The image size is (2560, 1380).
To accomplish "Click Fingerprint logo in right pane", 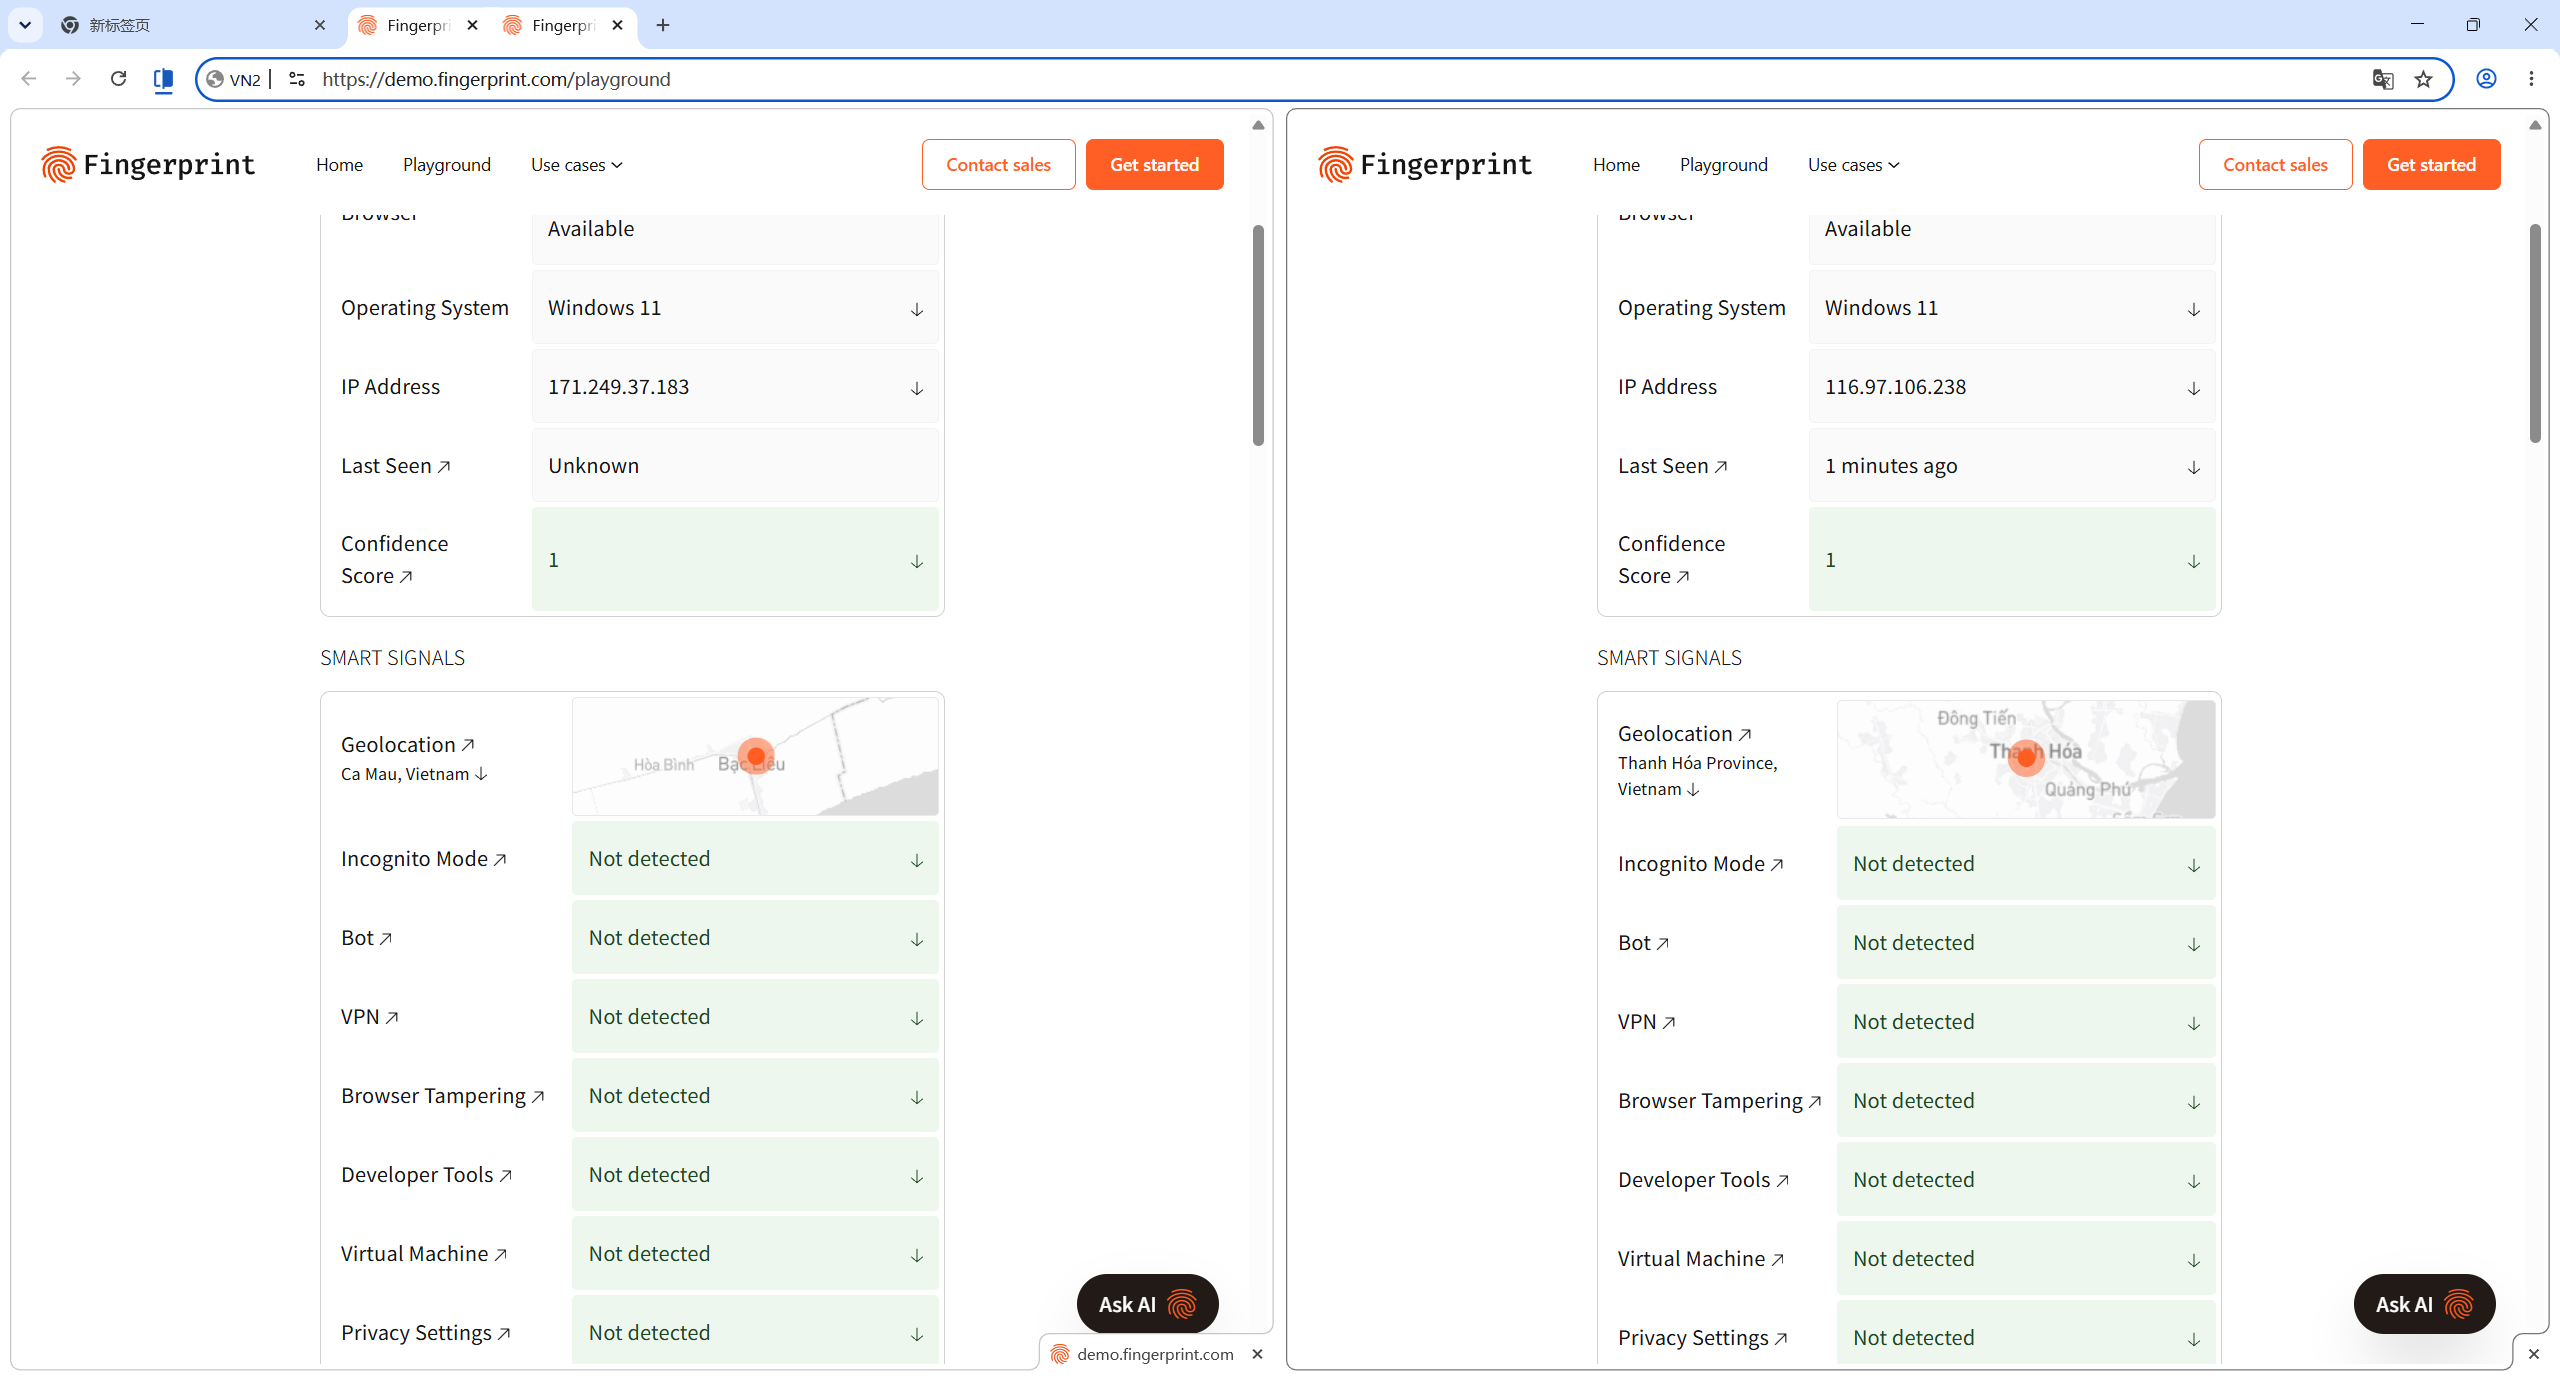I will click(1425, 164).
